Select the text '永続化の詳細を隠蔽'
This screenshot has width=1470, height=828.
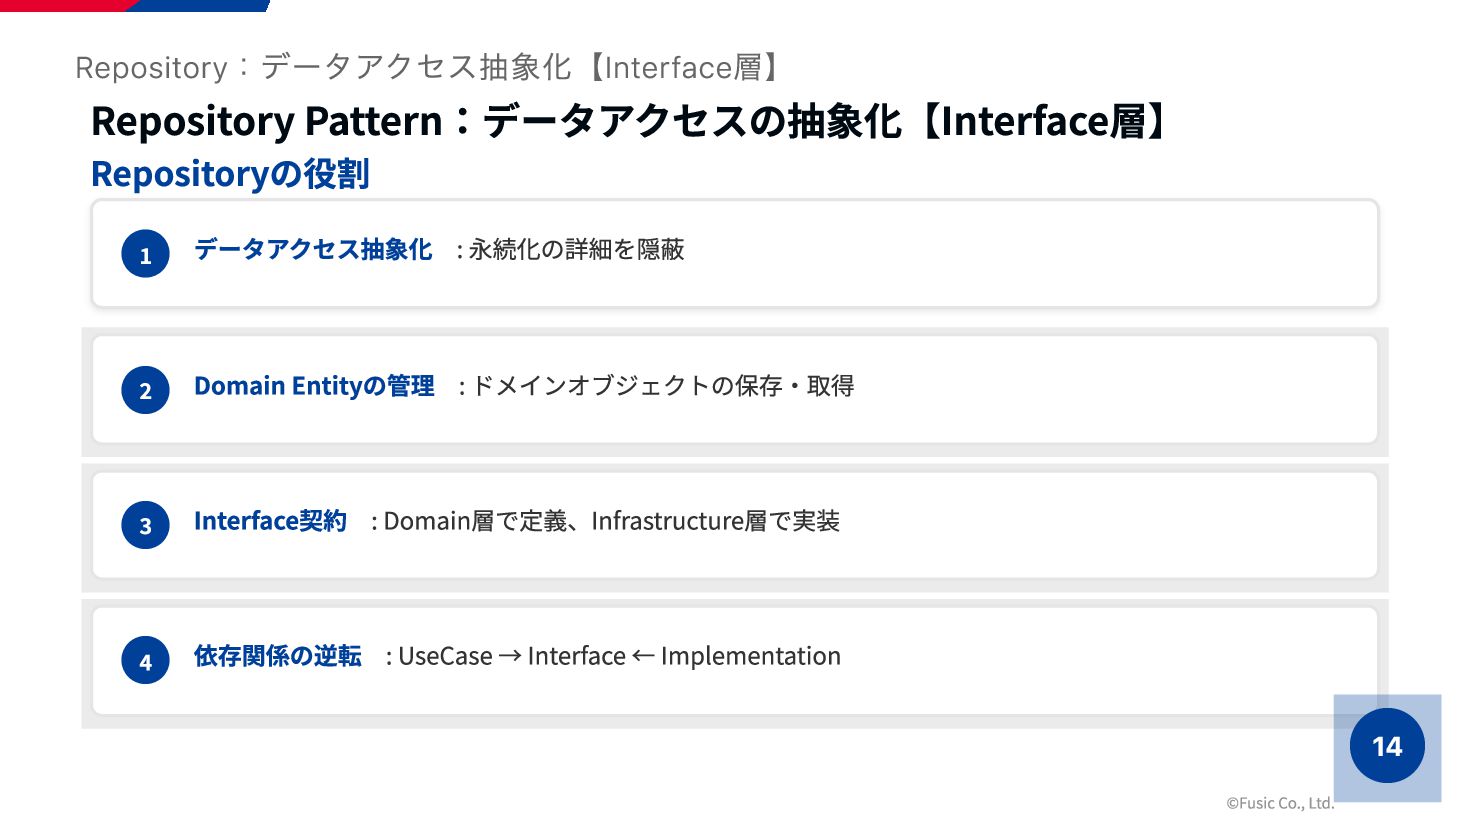point(576,249)
